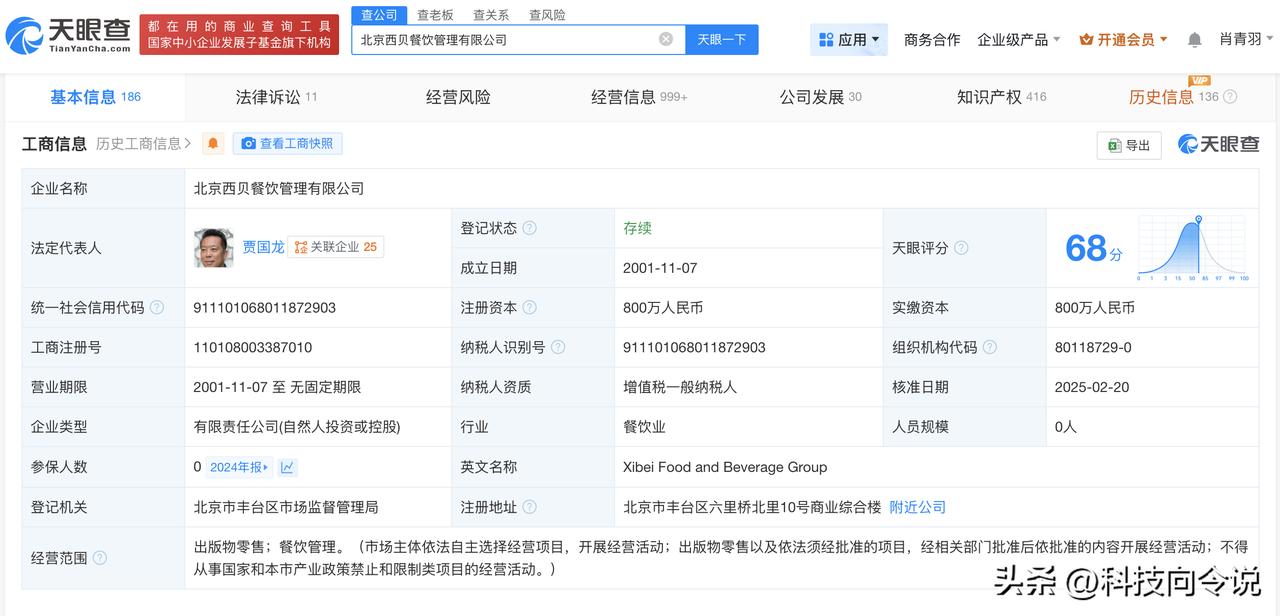The width and height of the screenshot is (1280, 616).
Task: Click the help icon next to 天眼评分
Action: 961,248
